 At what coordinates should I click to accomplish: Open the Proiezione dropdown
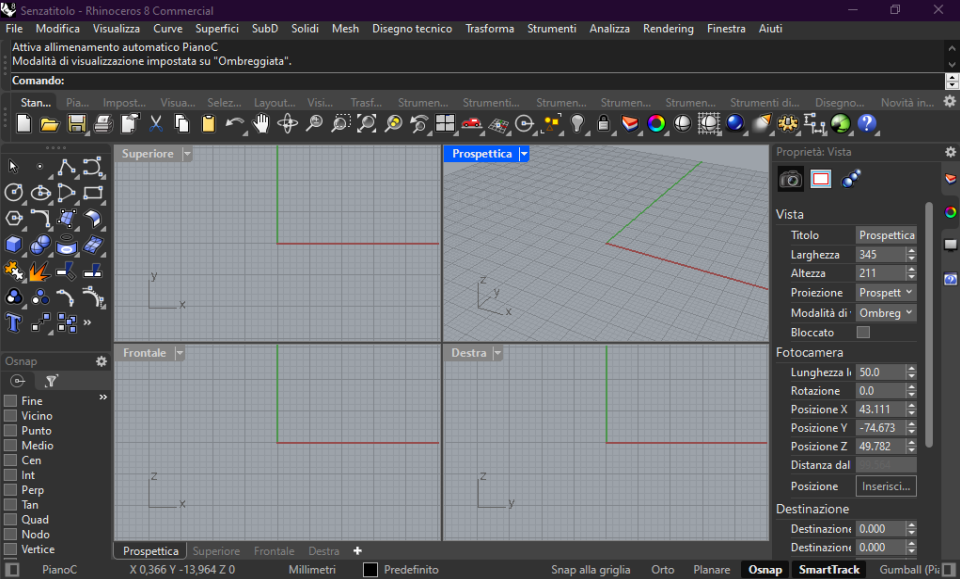pos(885,293)
